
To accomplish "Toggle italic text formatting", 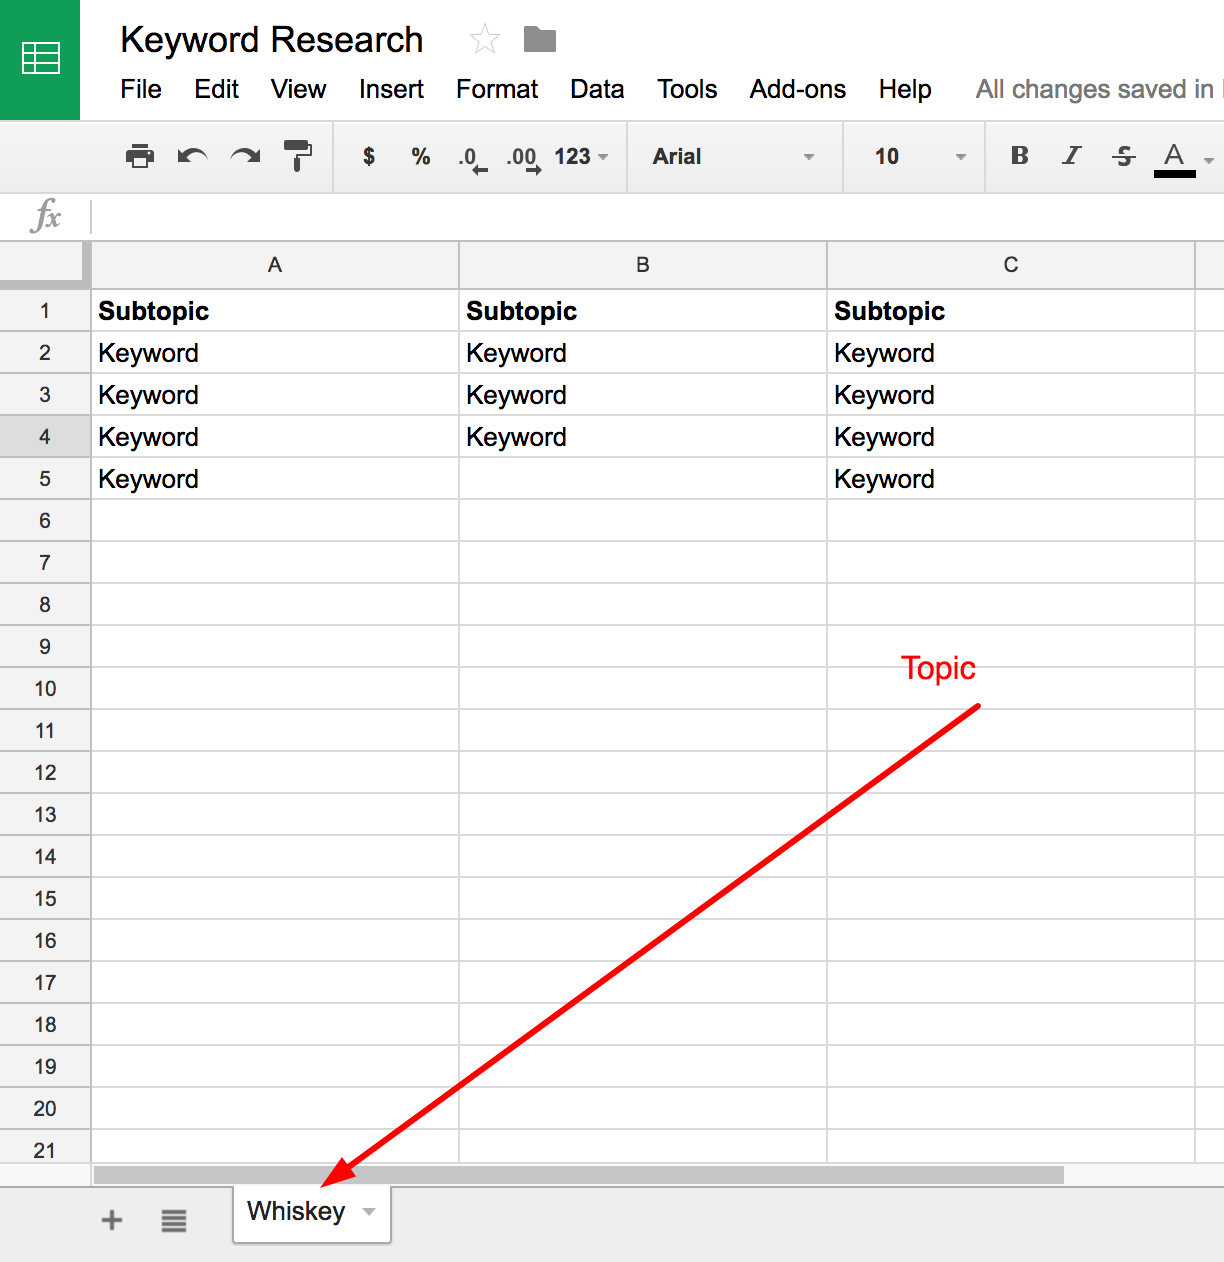I will [1071, 156].
